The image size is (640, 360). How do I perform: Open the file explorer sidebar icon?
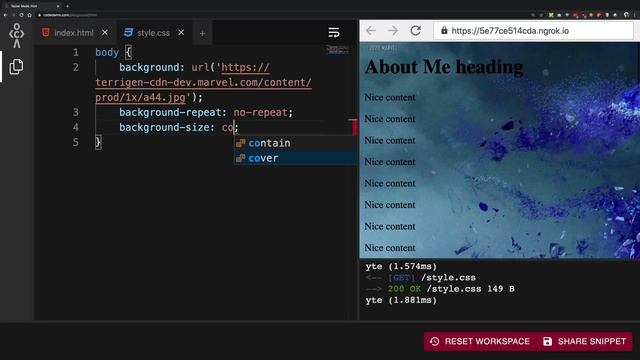click(x=16, y=67)
